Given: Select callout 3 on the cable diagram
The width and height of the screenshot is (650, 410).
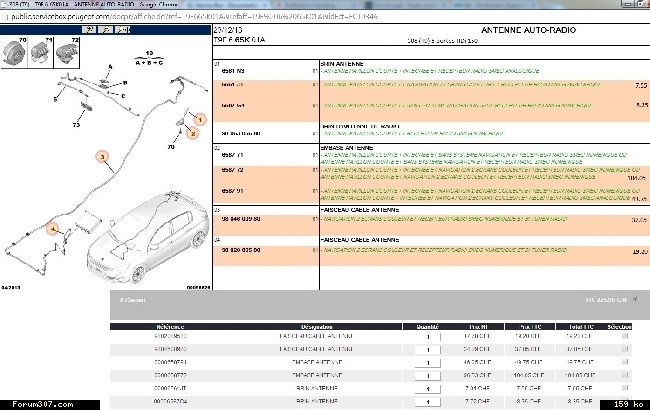Looking at the screenshot, I should [102, 157].
